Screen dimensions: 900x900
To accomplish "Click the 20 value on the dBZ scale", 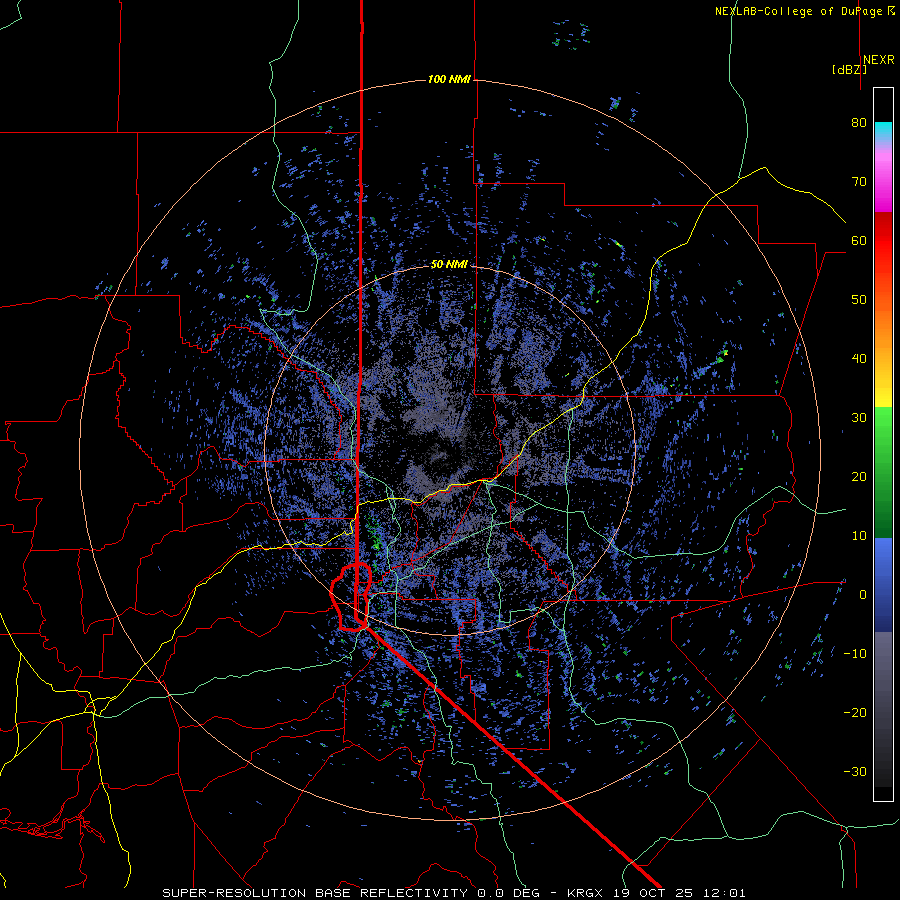I will tap(859, 477).
